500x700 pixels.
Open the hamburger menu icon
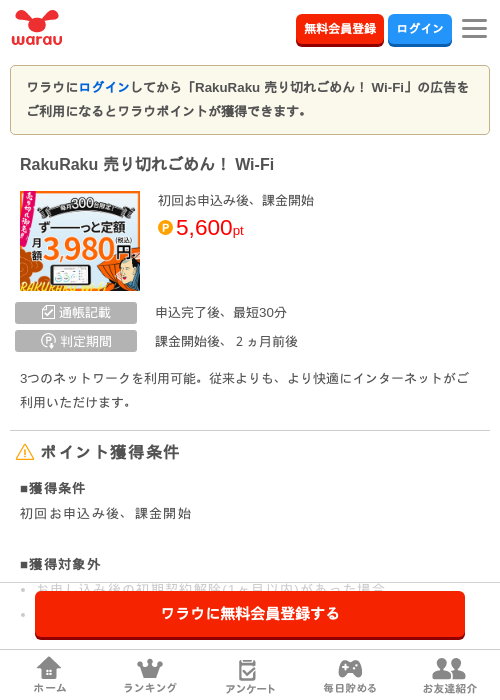[474, 29]
